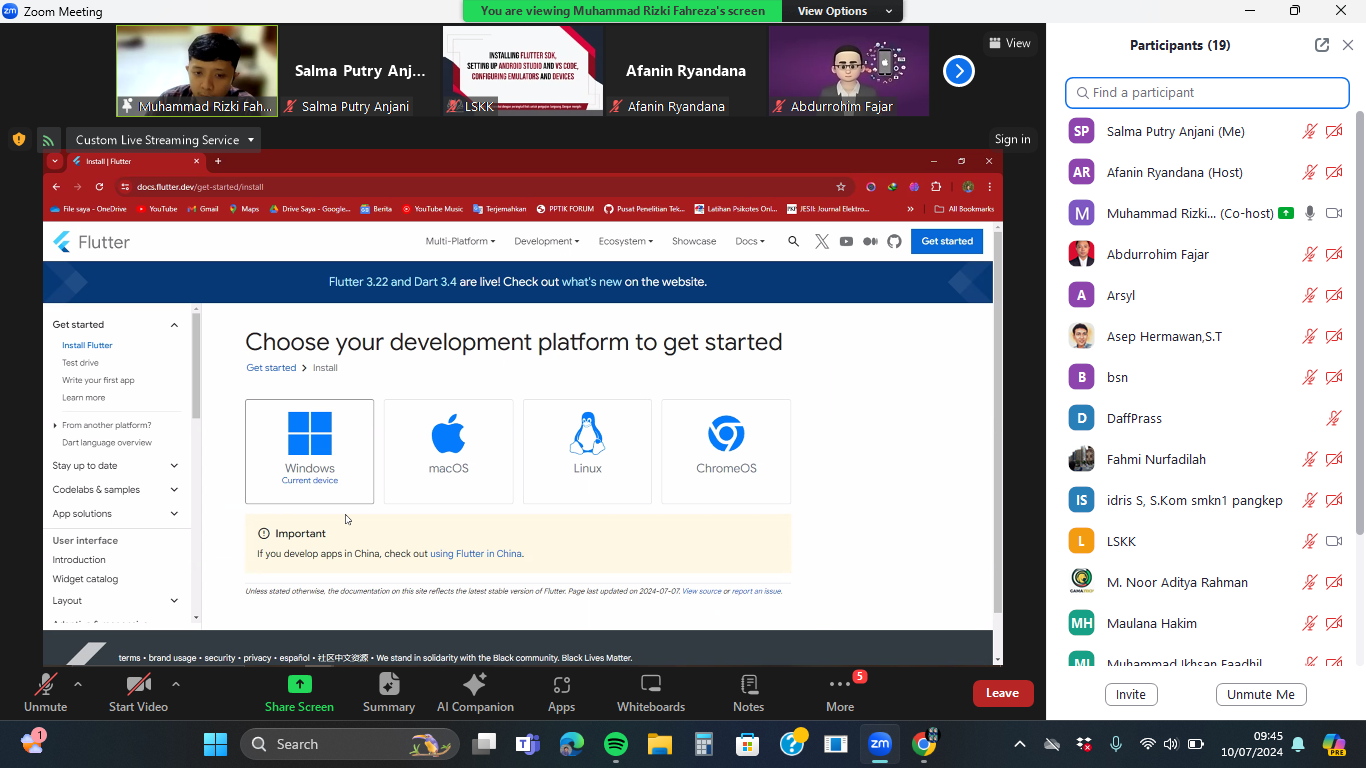Open Flutter YouTube icon link

[x=846, y=241]
